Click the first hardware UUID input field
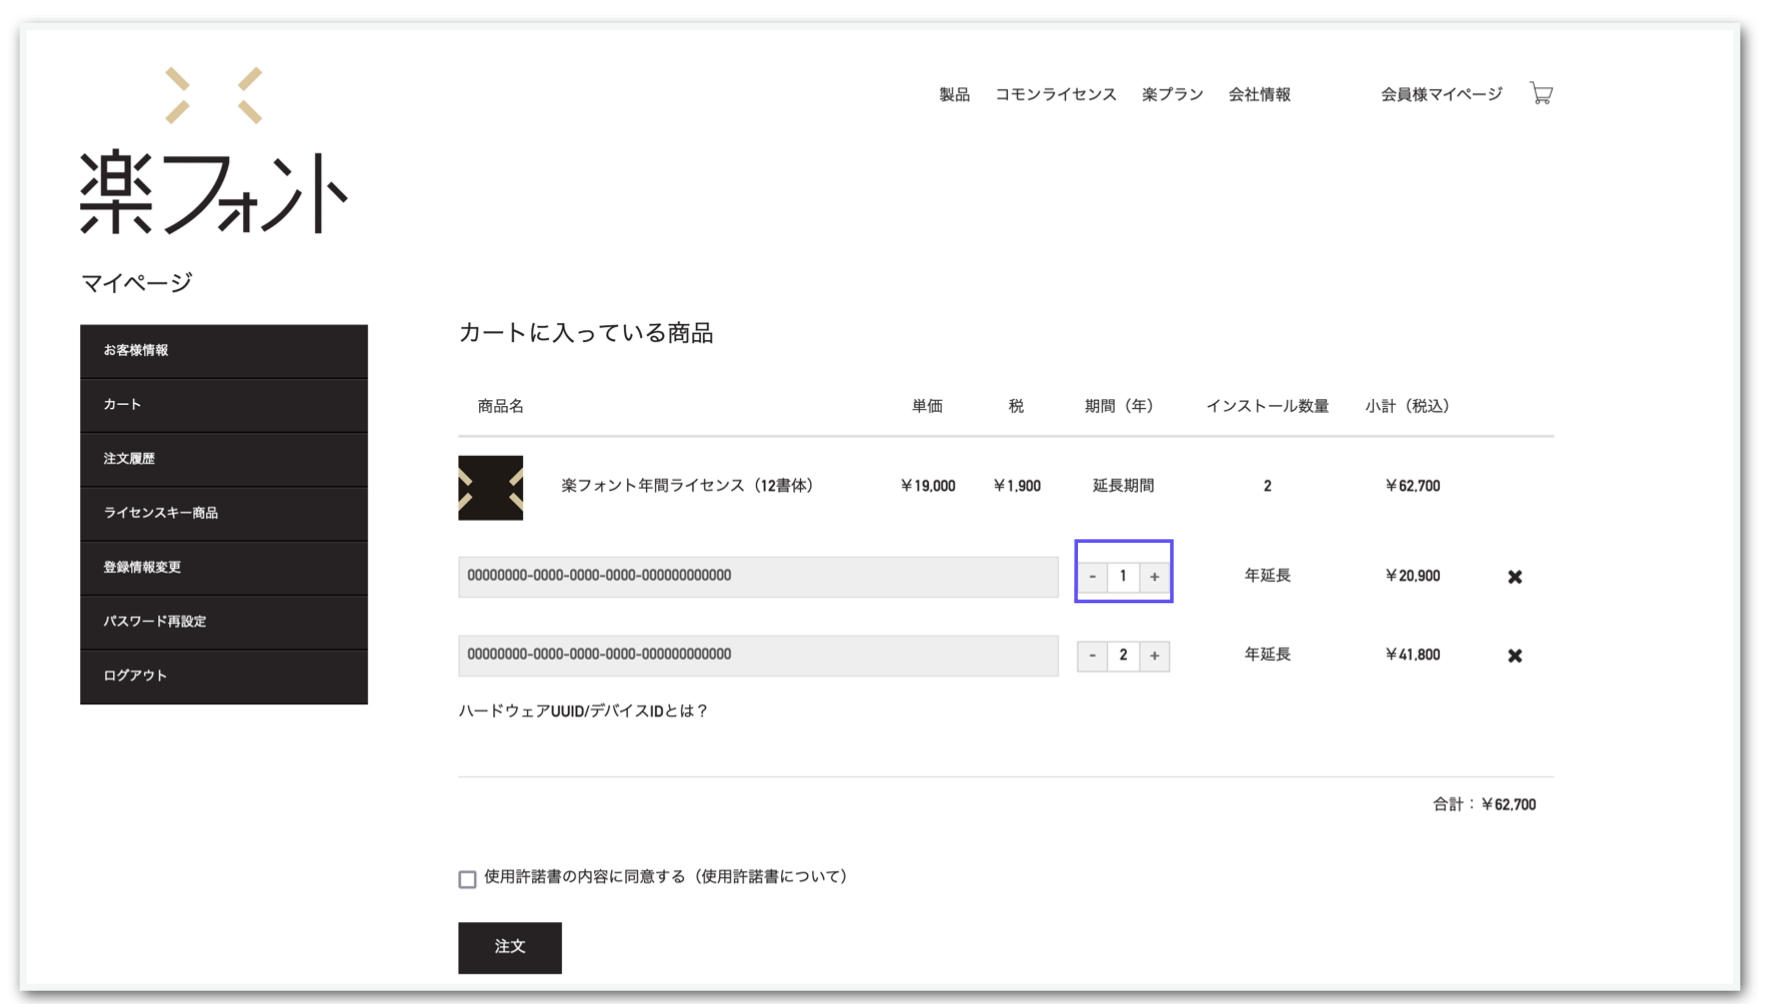Image resolution: width=1768 pixels, height=1004 pixels. click(757, 576)
